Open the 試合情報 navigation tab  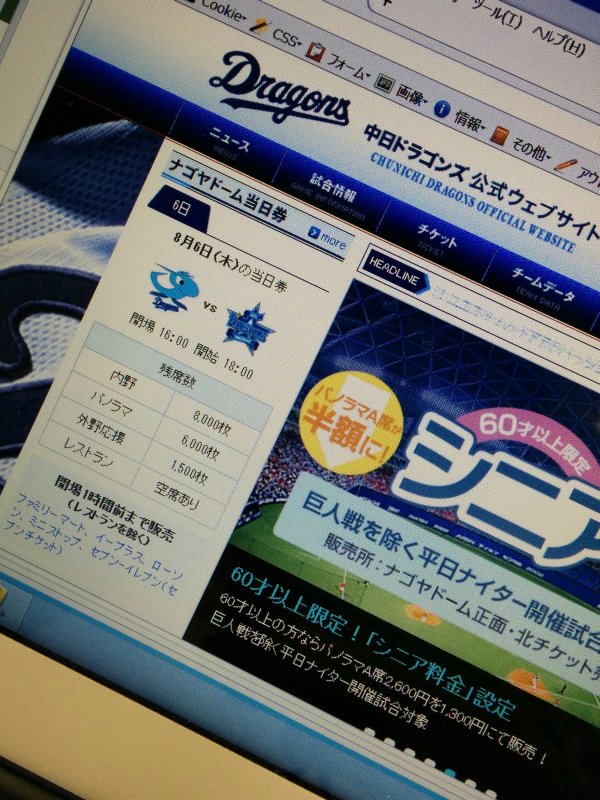point(332,193)
